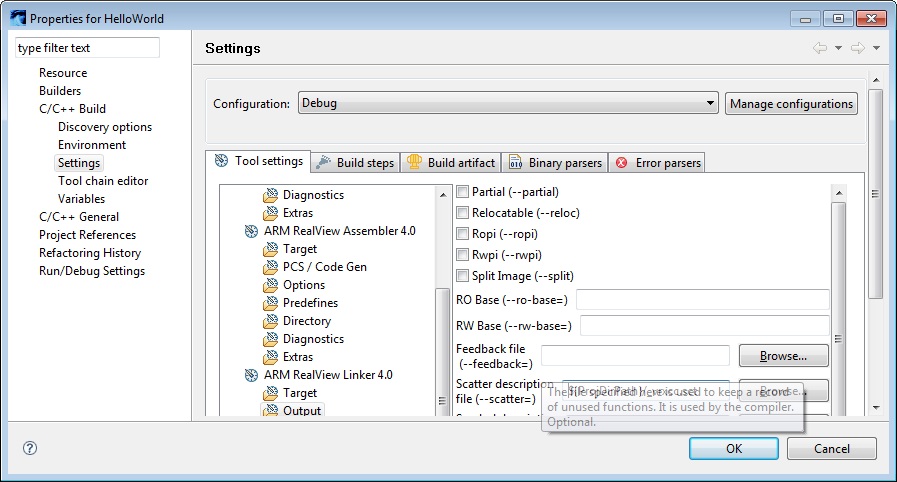Click the ARM RealView Linker 4.0 tool icon
The height and width of the screenshot is (482, 897).
[251, 375]
